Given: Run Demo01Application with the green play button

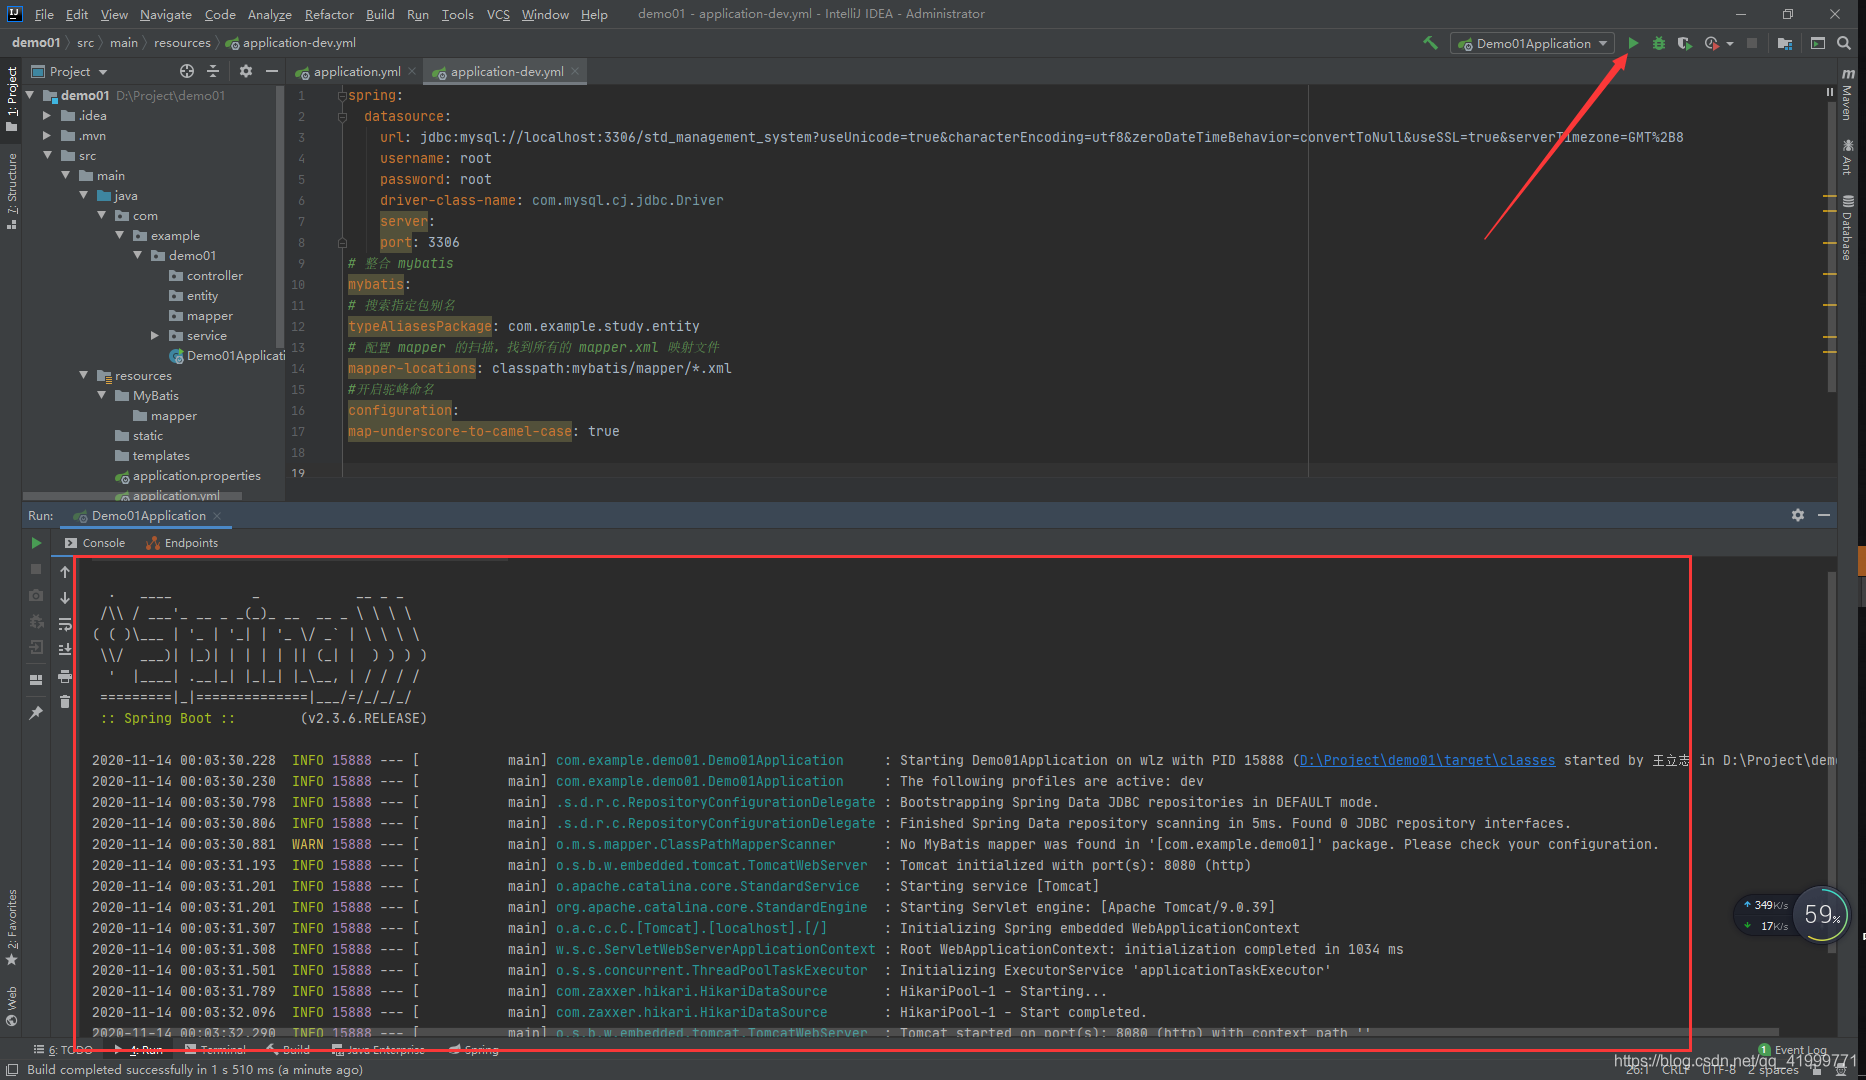Looking at the screenshot, I should (x=1633, y=43).
